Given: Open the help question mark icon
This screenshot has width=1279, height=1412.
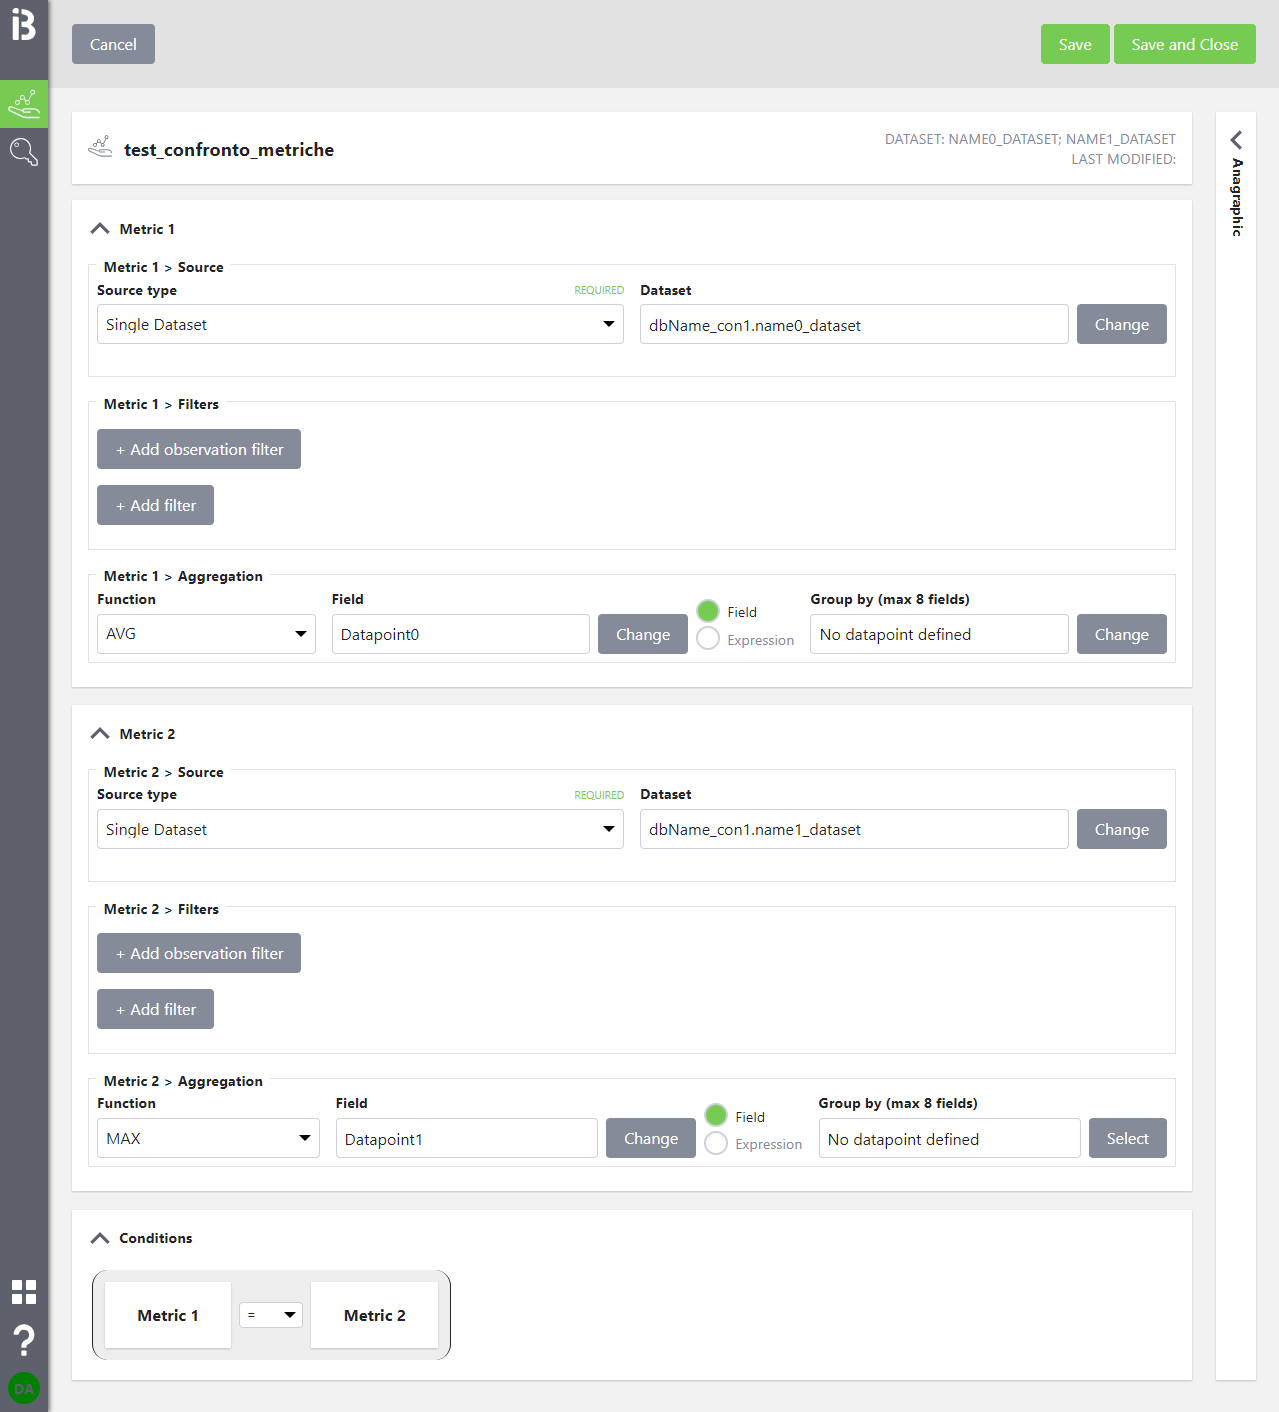Looking at the screenshot, I should pyautogui.click(x=24, y=1339).
